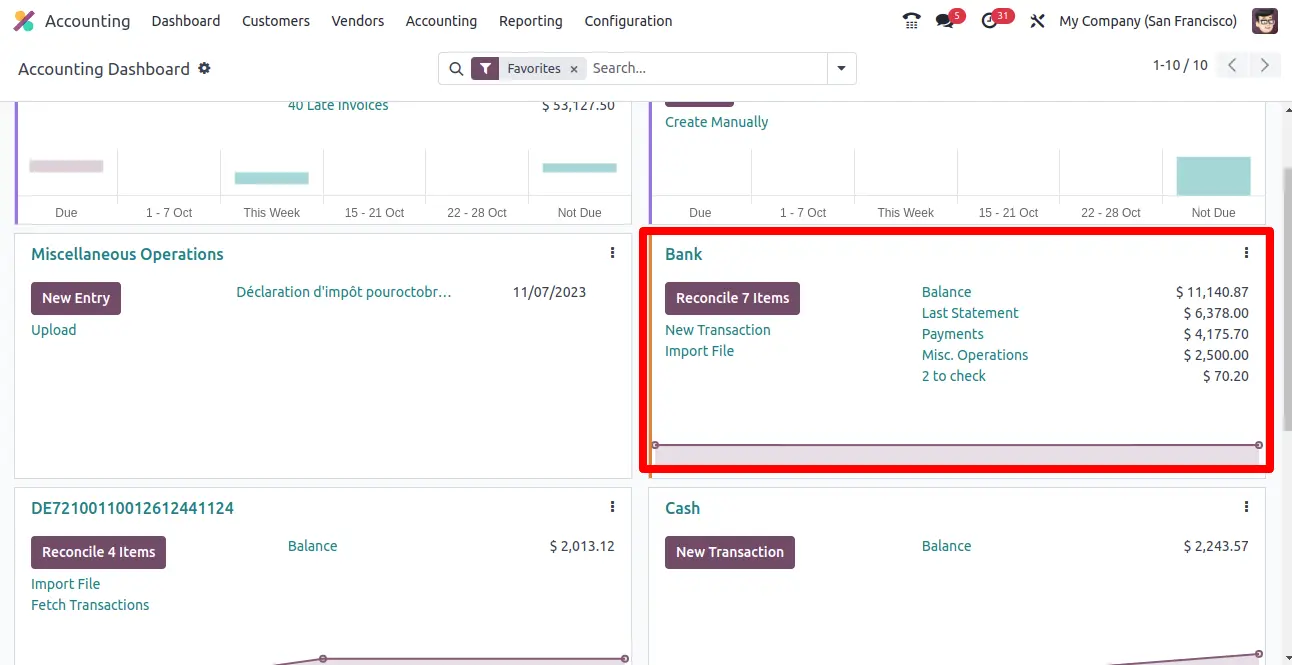Click the Accounting Dashboard breadcrumb title
1292x665 pixels.
coord(104,69)
